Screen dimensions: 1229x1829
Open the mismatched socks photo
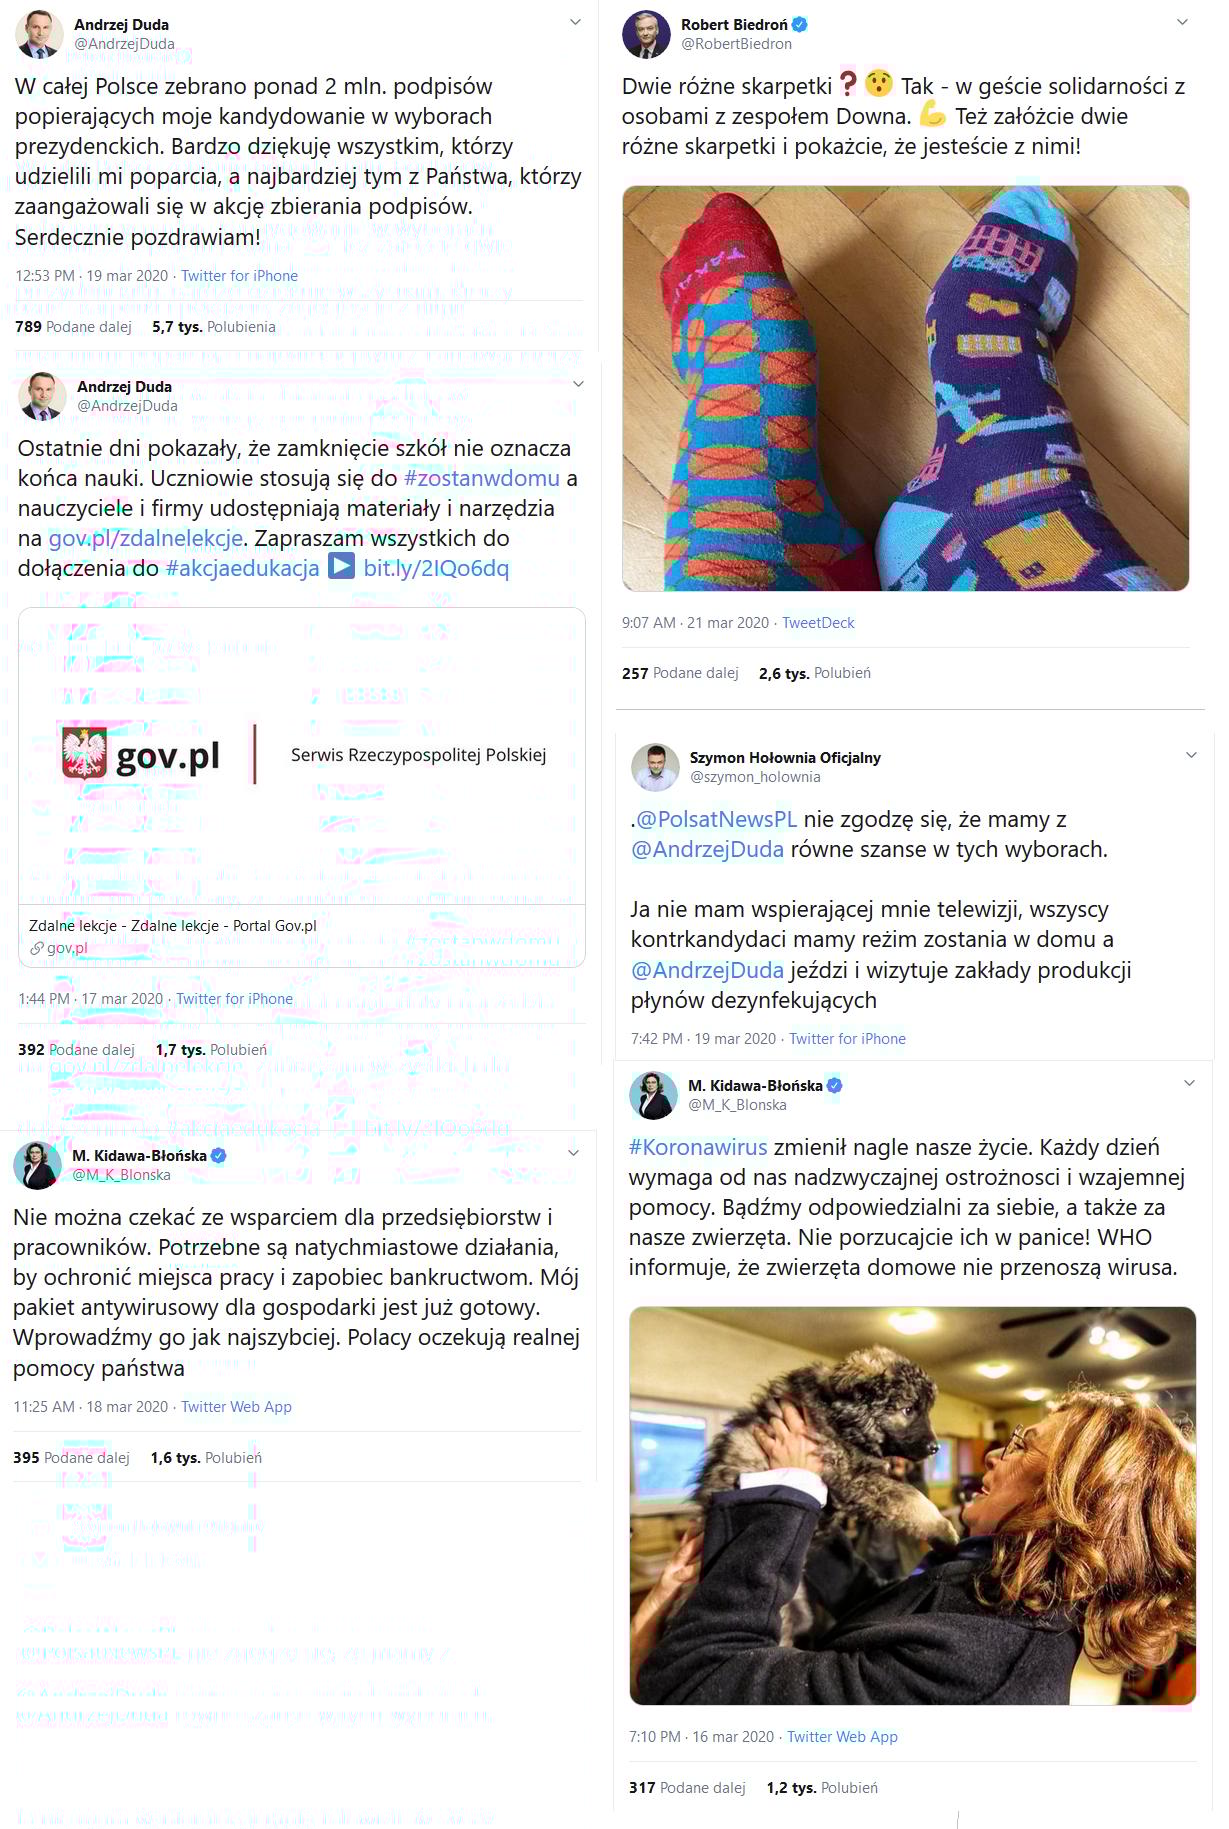[906, 388]
